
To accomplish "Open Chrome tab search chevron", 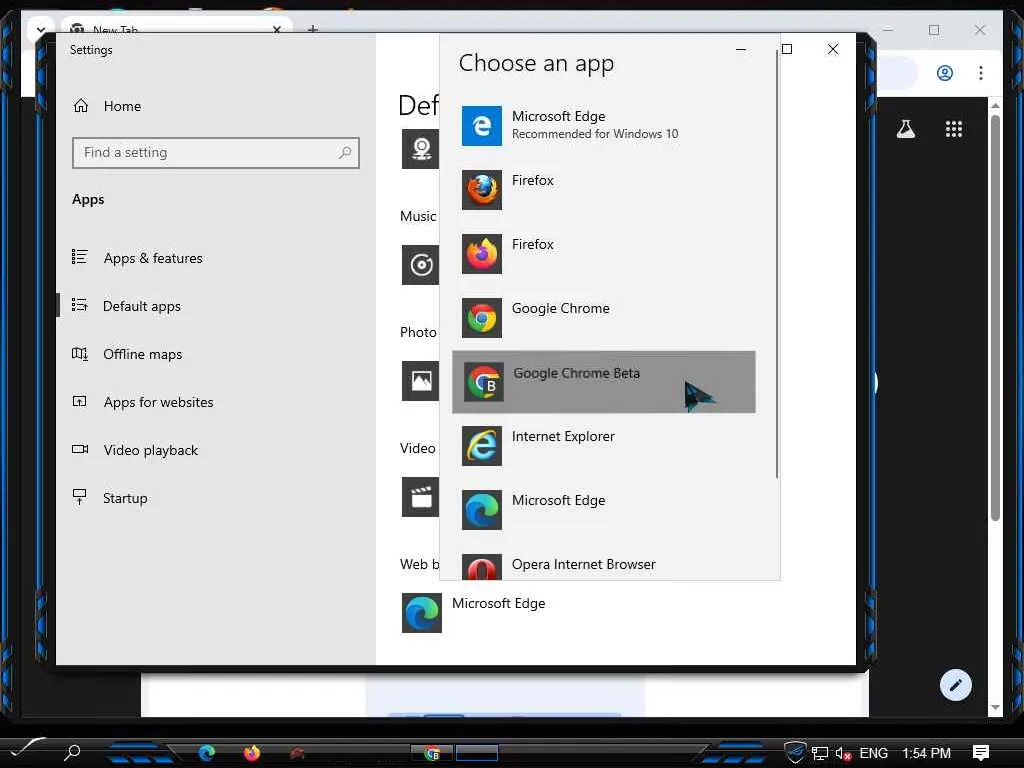I will [x=40, y=30].
